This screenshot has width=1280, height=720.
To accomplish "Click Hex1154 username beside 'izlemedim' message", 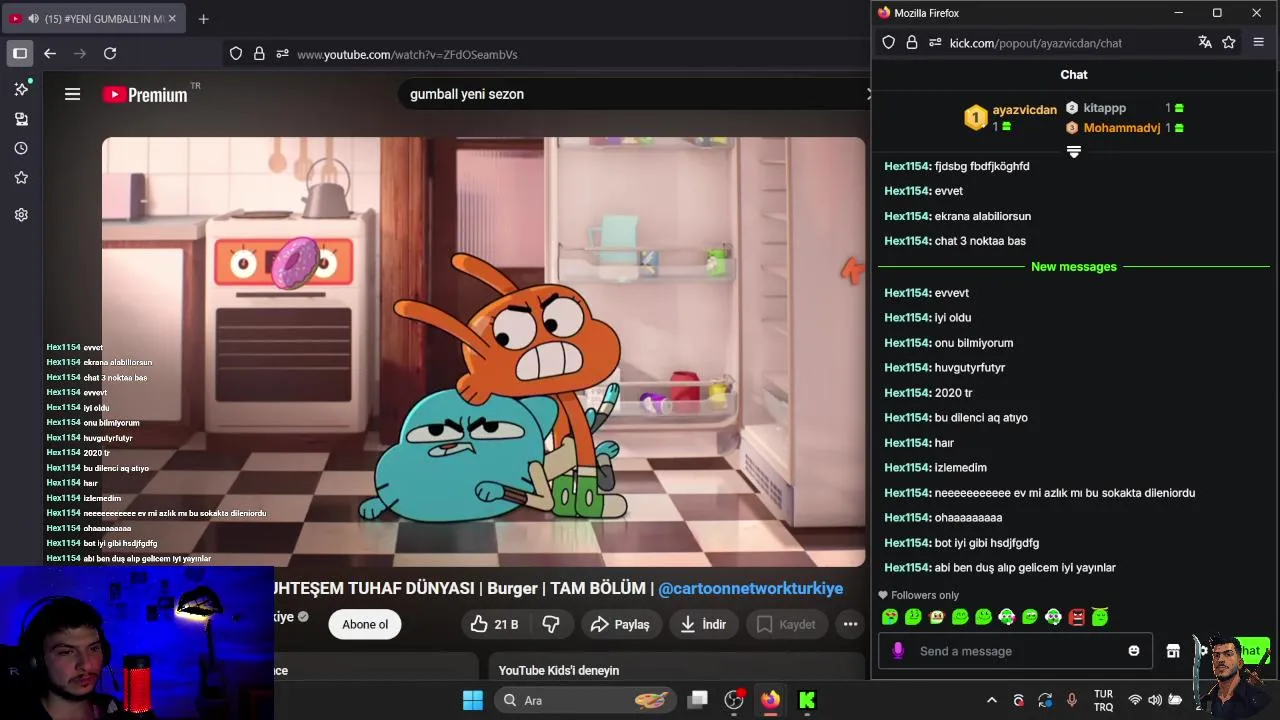I will coord(907,468).
